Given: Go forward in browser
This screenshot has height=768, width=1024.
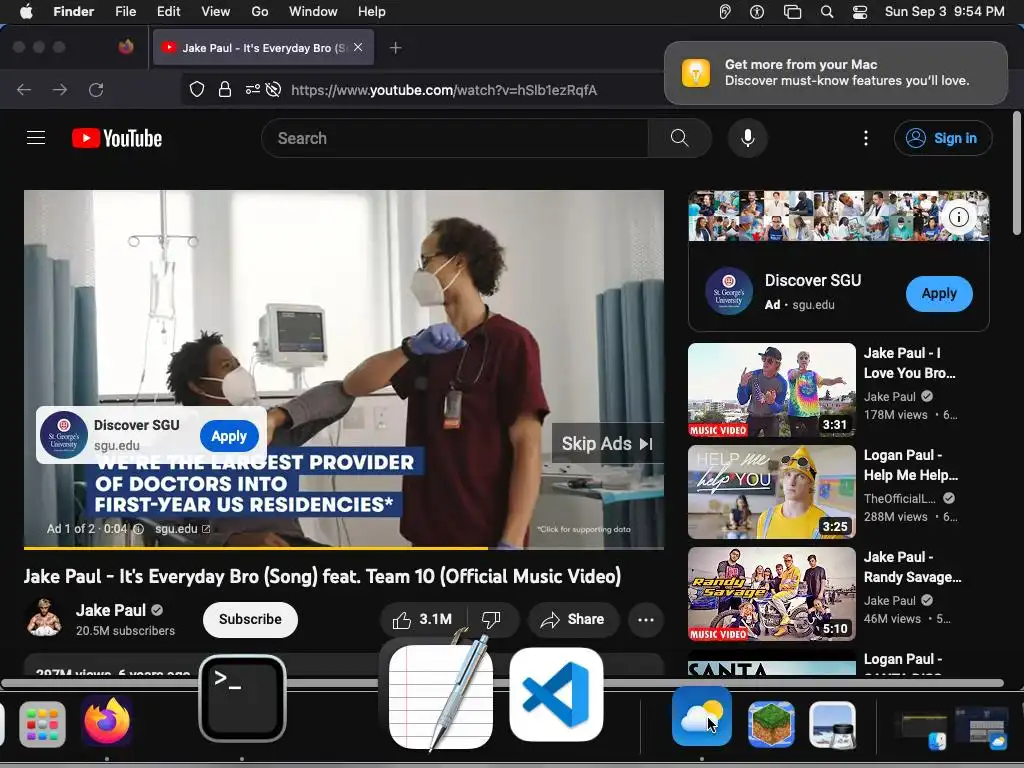Looking at the screenshot, I should [59, 89].
